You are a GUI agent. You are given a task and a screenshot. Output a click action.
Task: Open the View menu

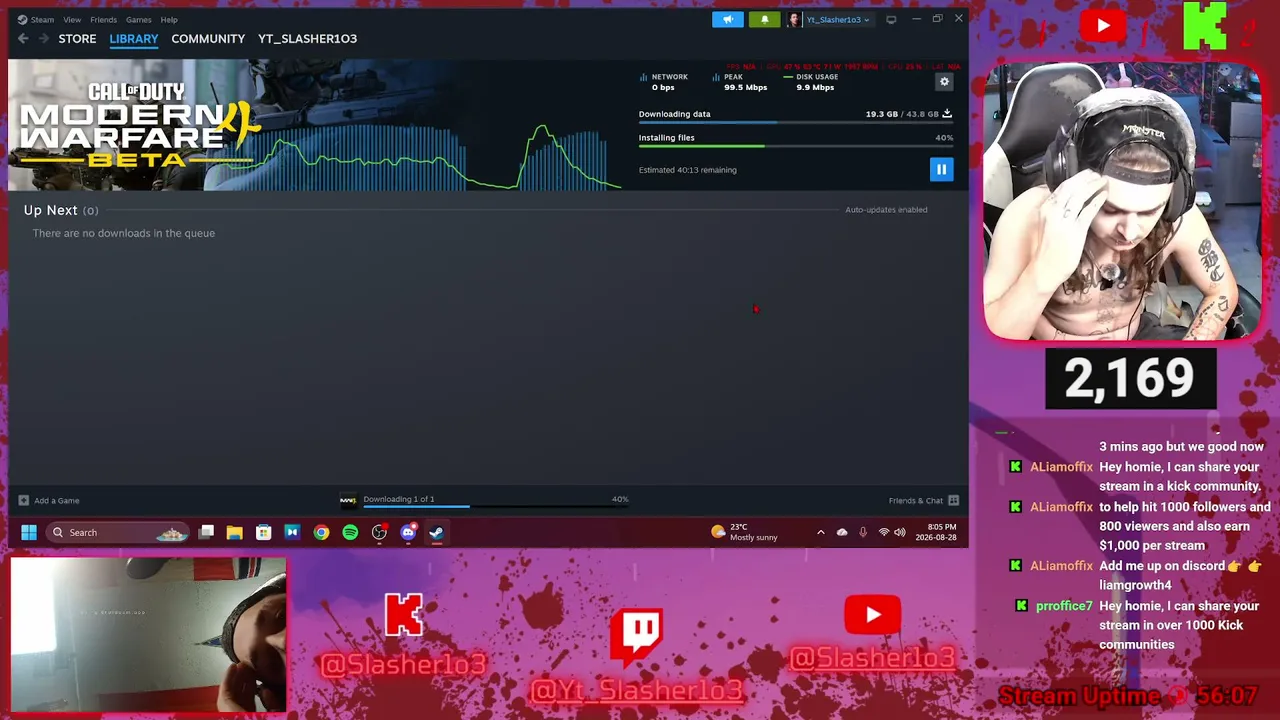pos(72,19)
